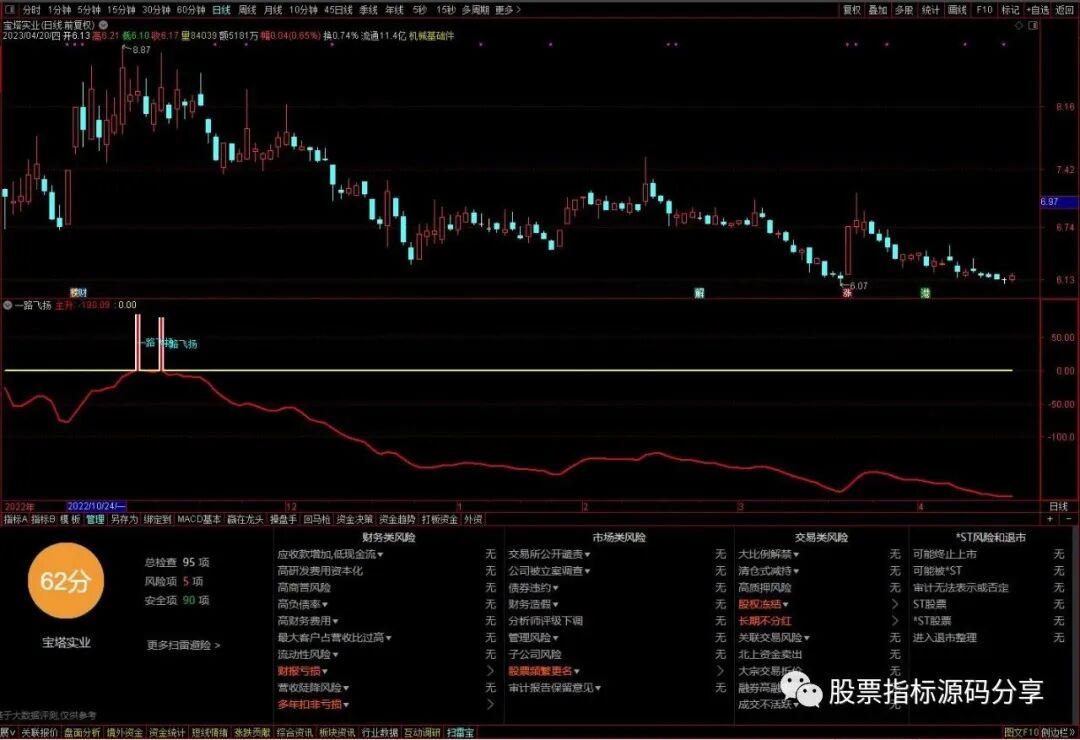This screenshot has width=1080, height=740.
Task: Open the 更多扫雷避险 link
Action: pyautogui.click(x=183, y=645)
